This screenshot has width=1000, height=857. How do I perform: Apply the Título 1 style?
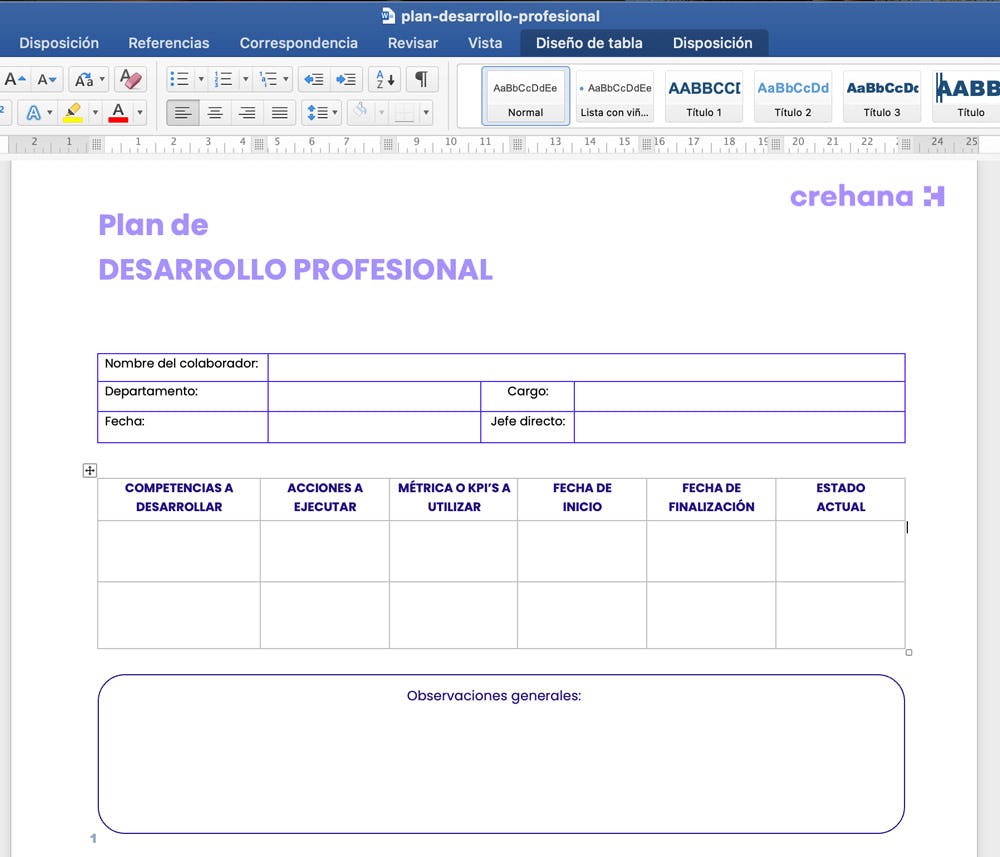(704, 95)
